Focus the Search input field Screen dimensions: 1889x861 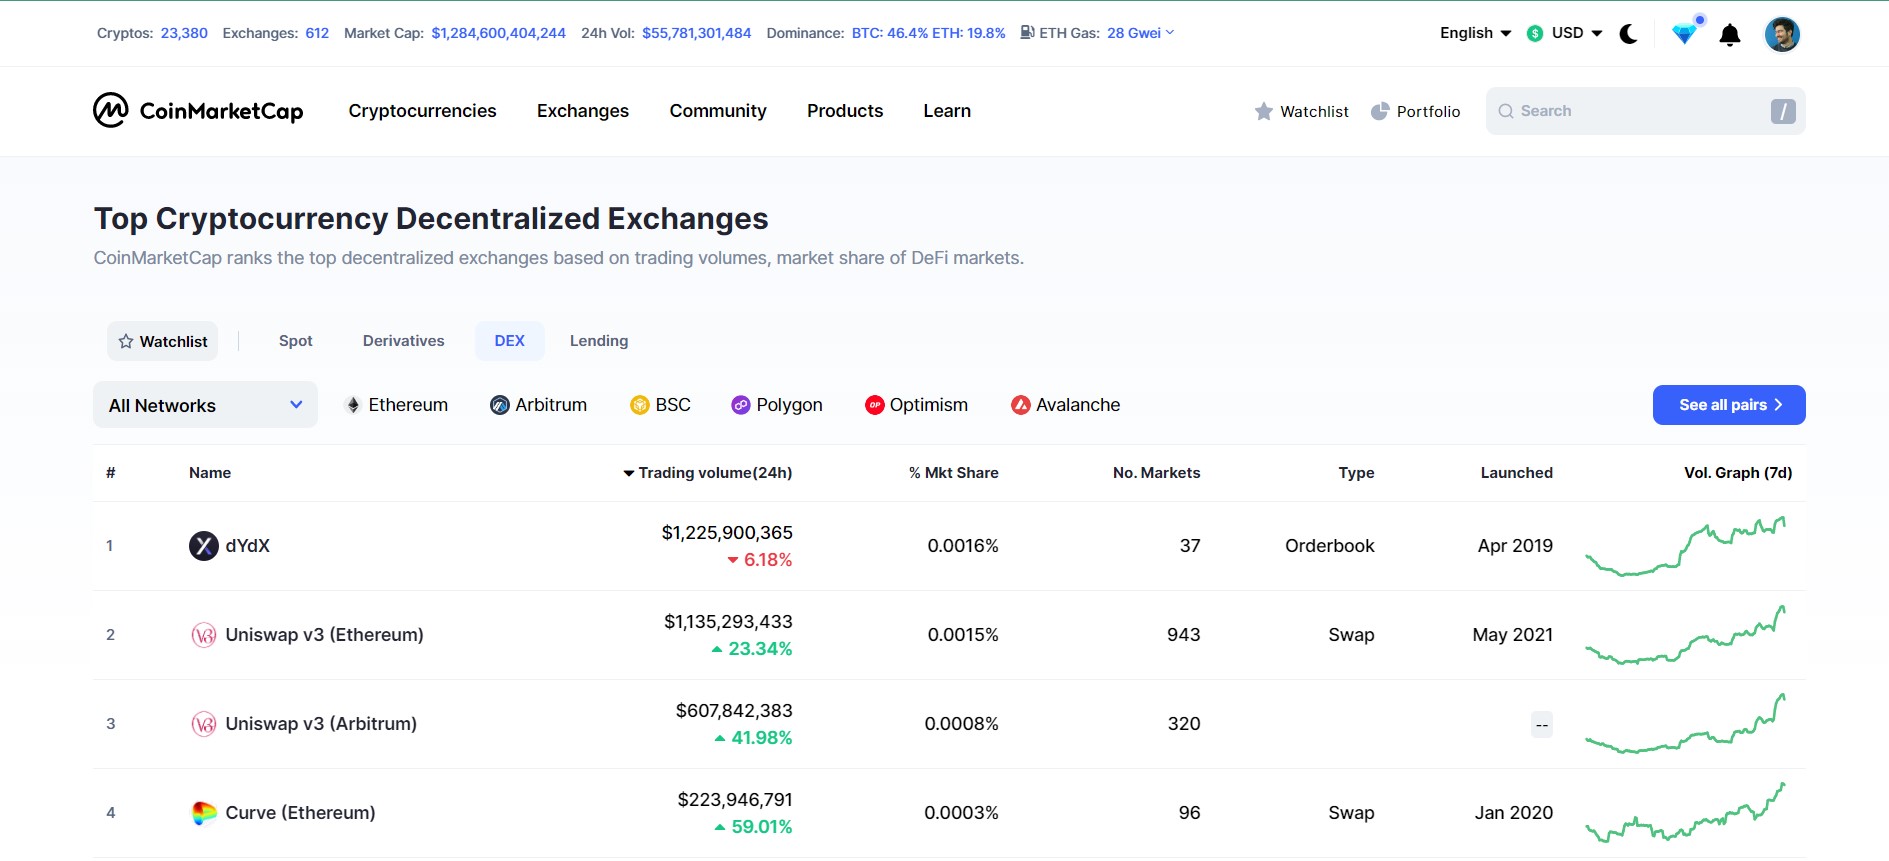pos(1645,111)
